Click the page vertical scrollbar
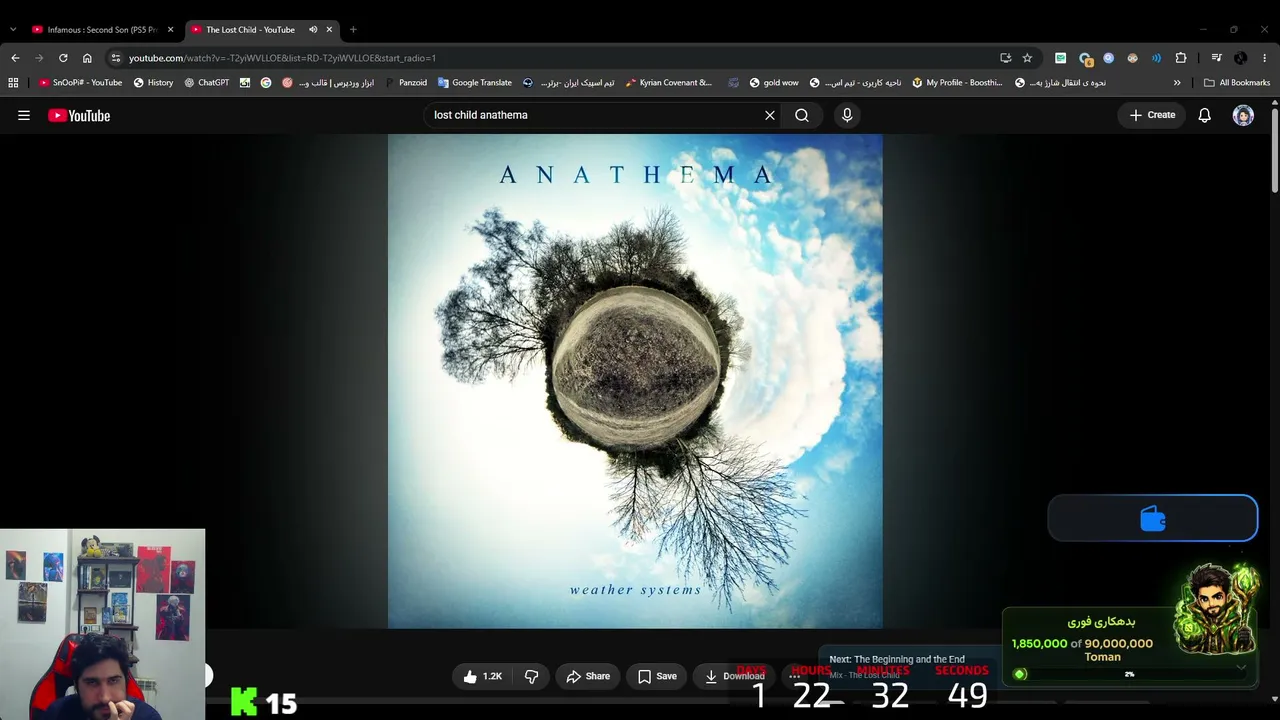The image size is (1280, 720). pos(1275,150)
